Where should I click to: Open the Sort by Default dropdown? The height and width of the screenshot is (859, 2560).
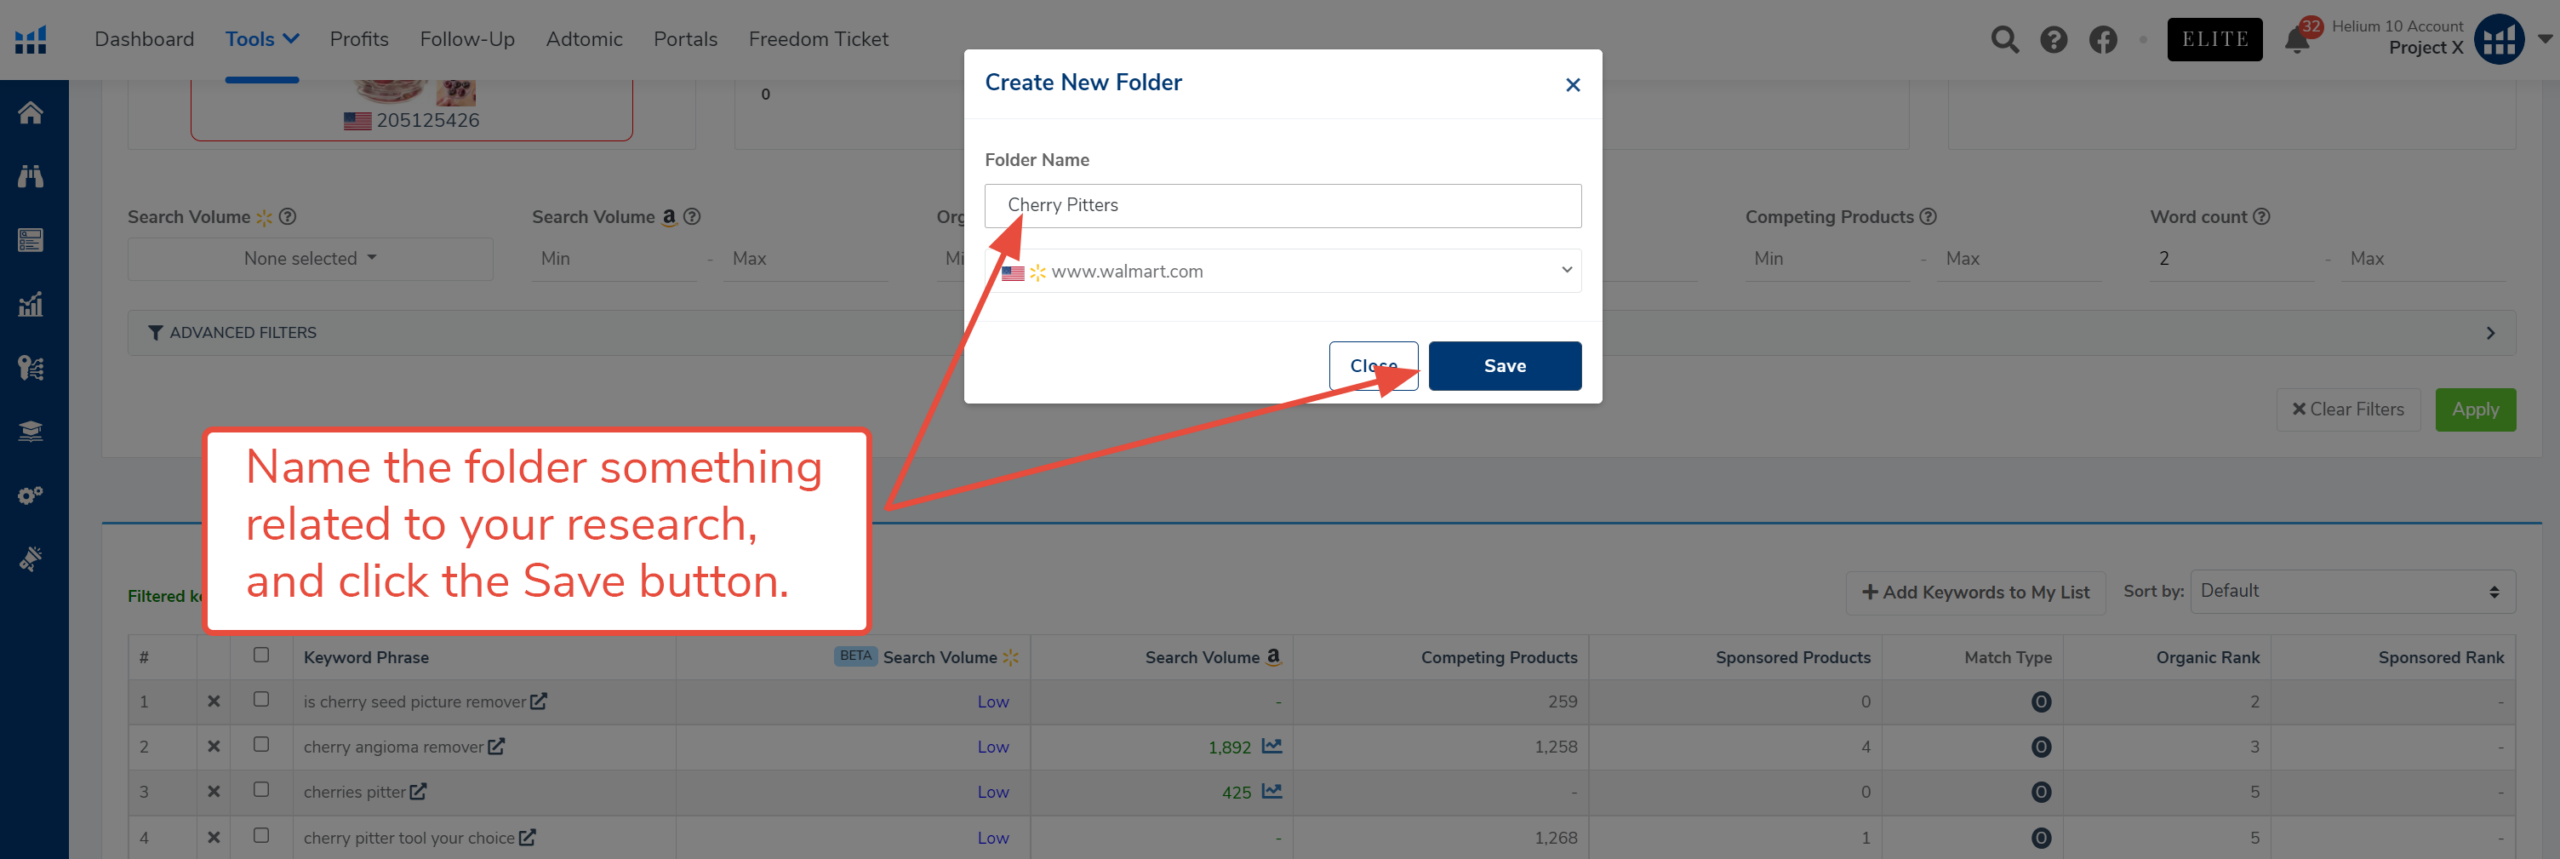pos(2351,592)
